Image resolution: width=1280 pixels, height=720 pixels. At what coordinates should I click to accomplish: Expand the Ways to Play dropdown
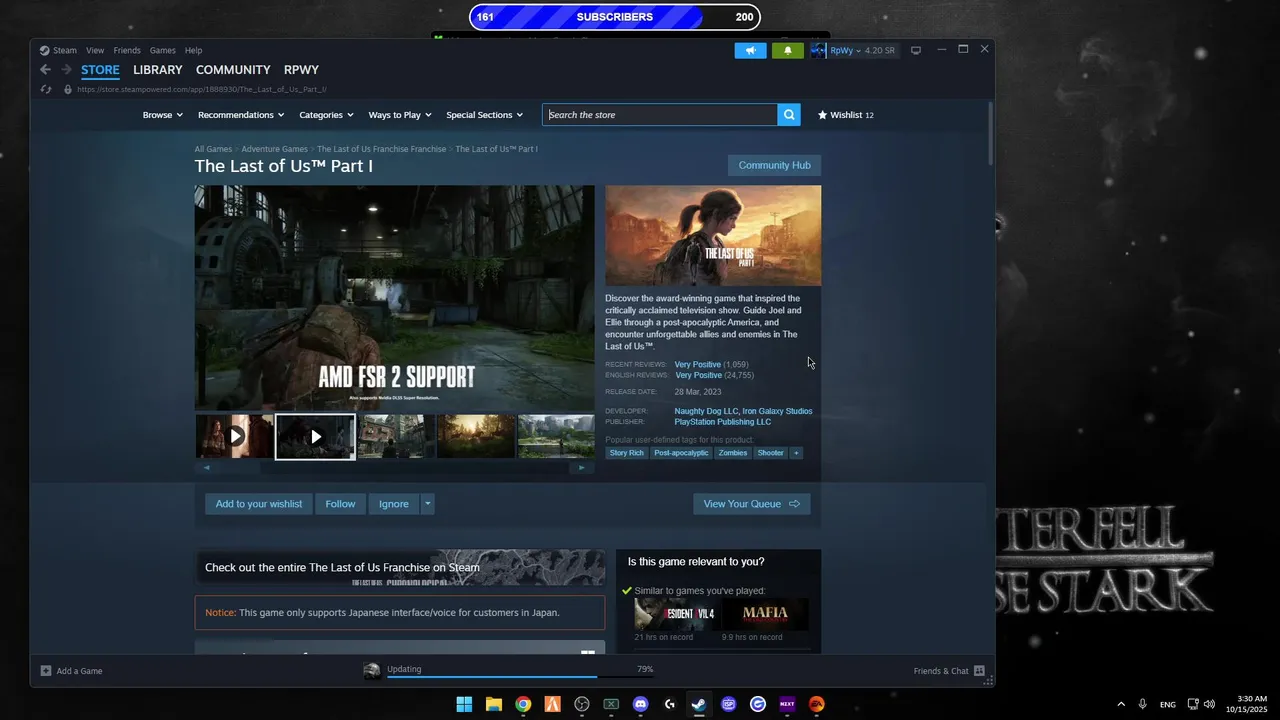(x=400, y=115)
